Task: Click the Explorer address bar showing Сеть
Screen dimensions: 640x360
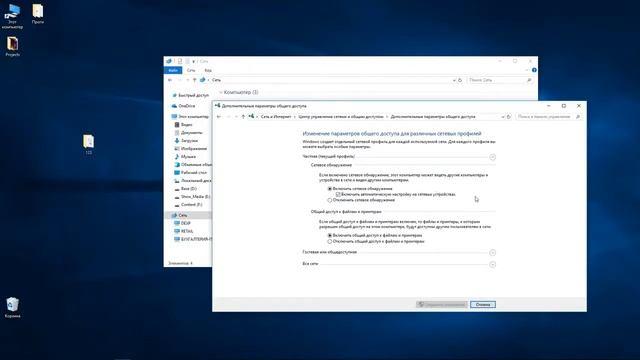Action: [x=331, y=80]
